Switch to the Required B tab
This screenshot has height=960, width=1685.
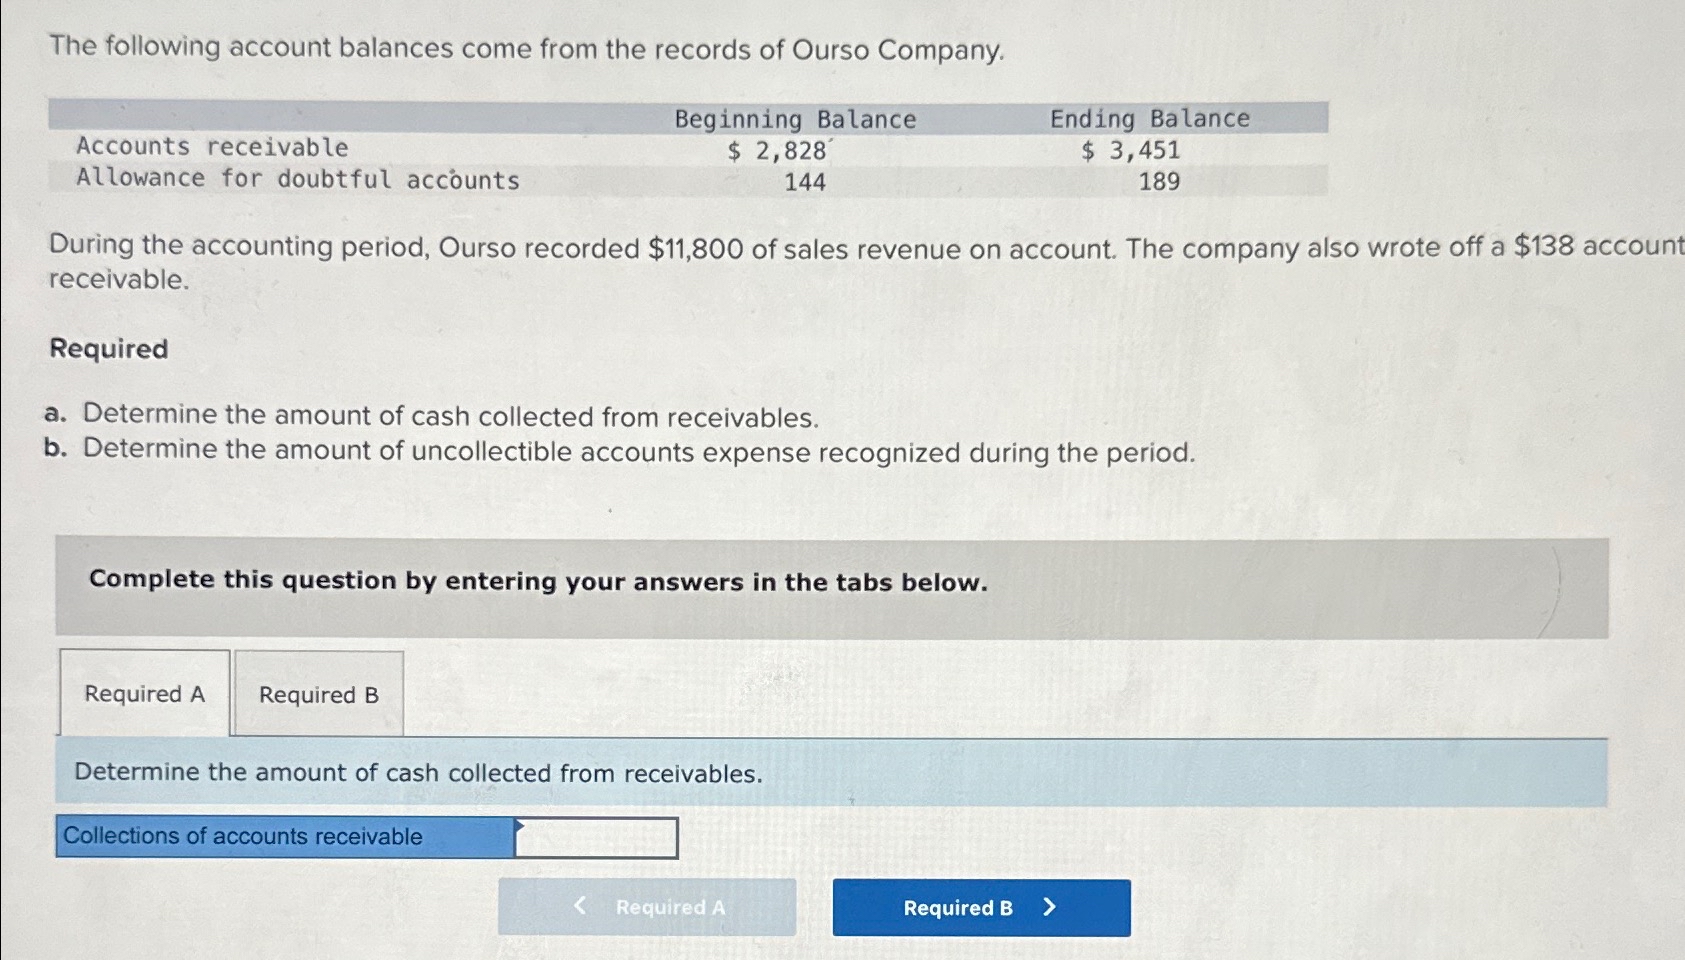tap(317, 693)
